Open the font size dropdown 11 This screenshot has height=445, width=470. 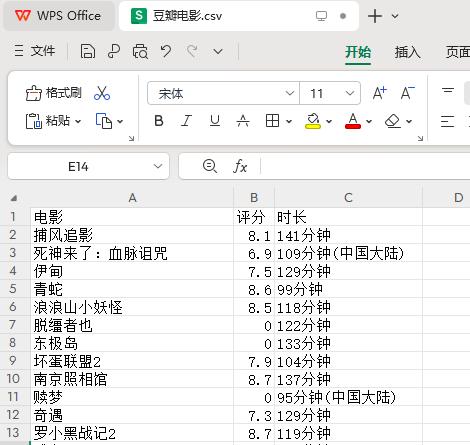click(350, 93)
